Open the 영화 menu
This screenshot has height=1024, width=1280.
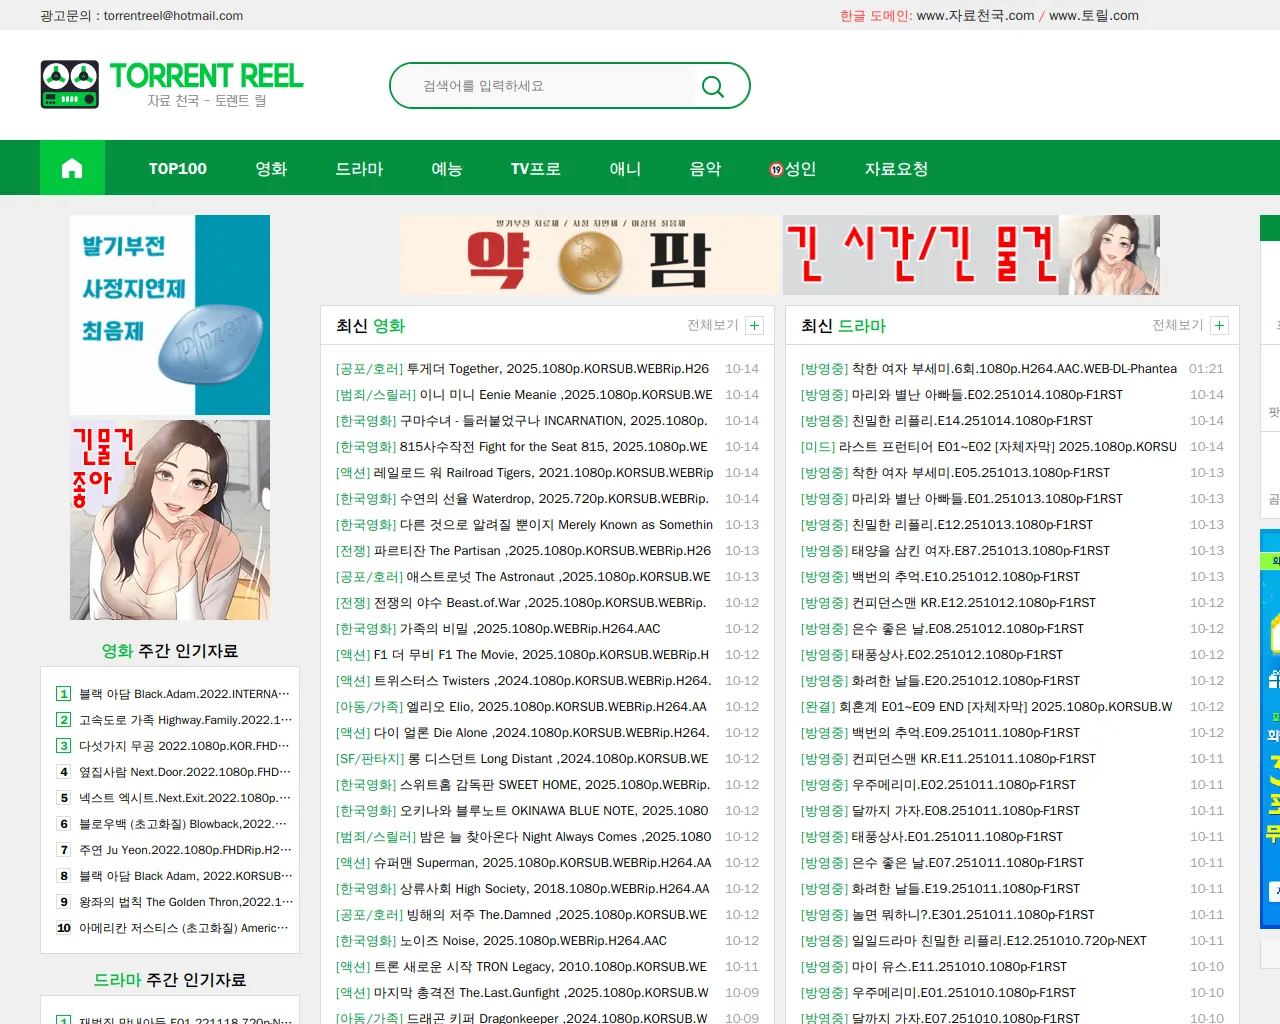click(x=271, y=169)
